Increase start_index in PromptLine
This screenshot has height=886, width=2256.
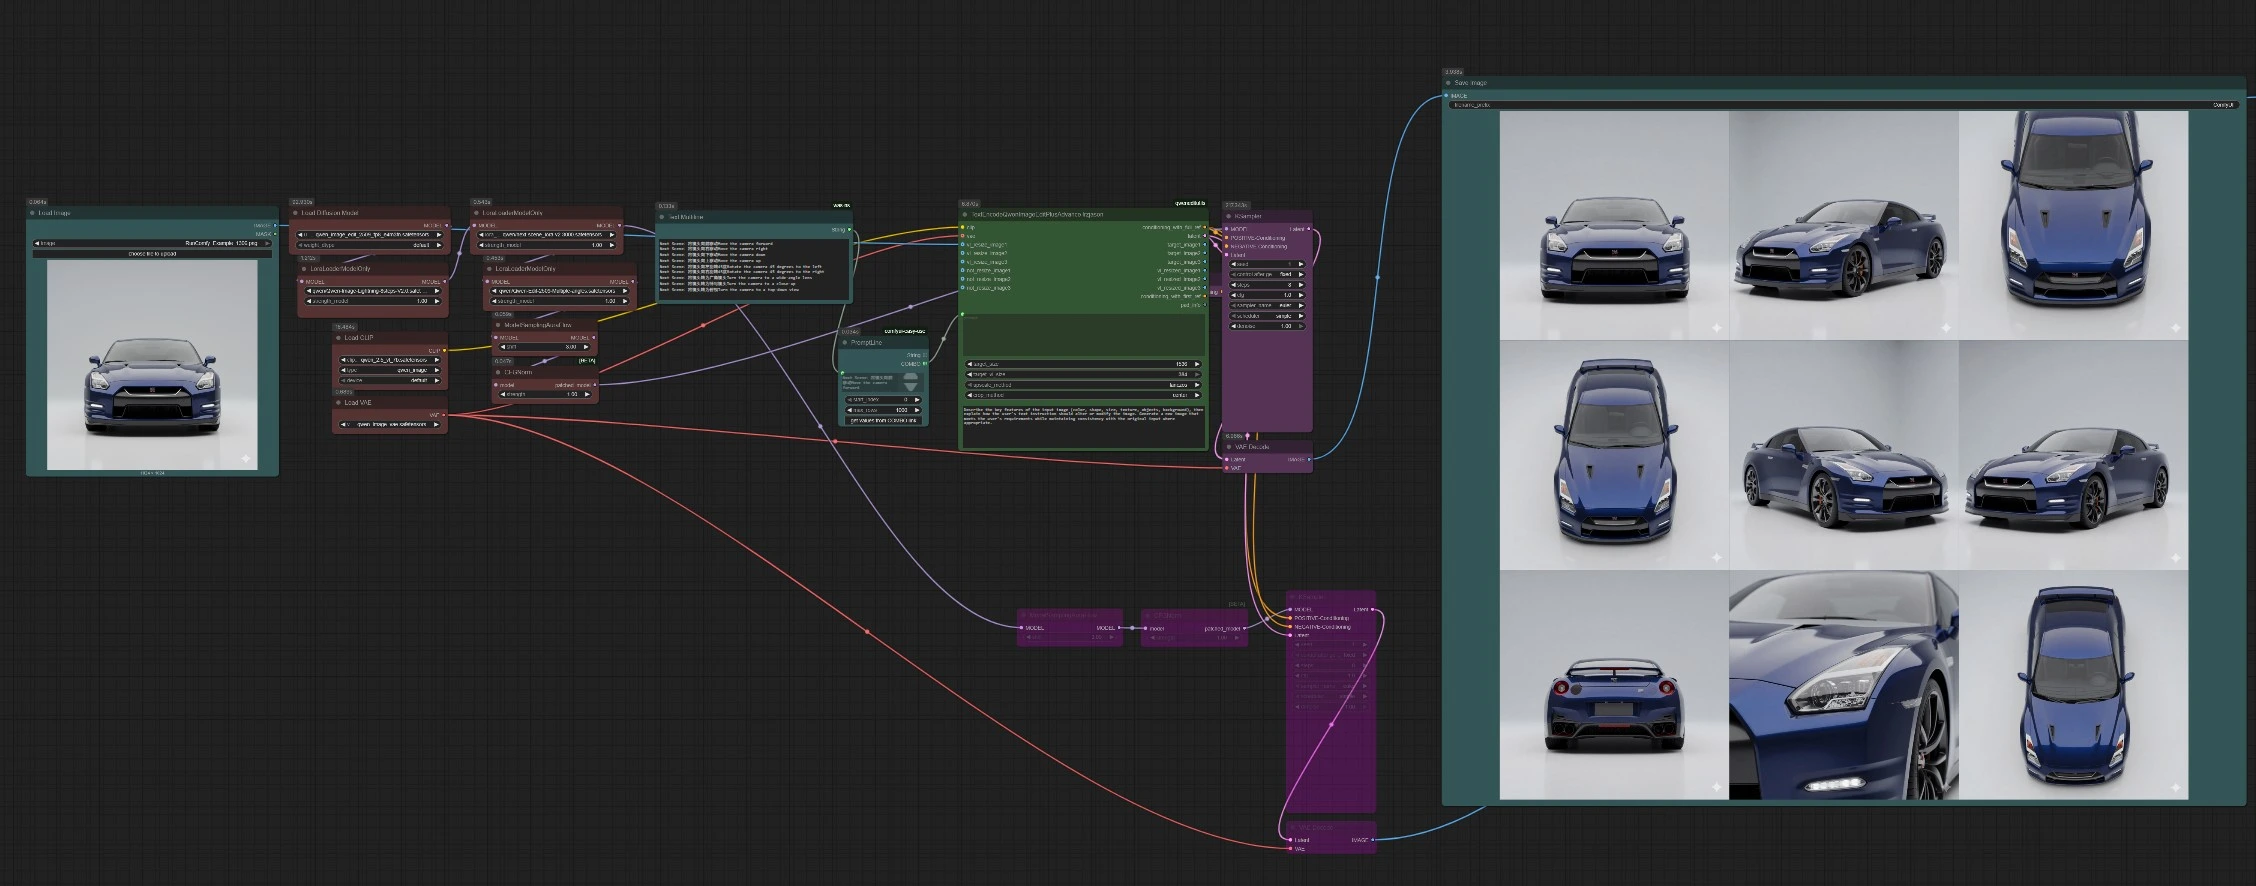tap(919, 399)
